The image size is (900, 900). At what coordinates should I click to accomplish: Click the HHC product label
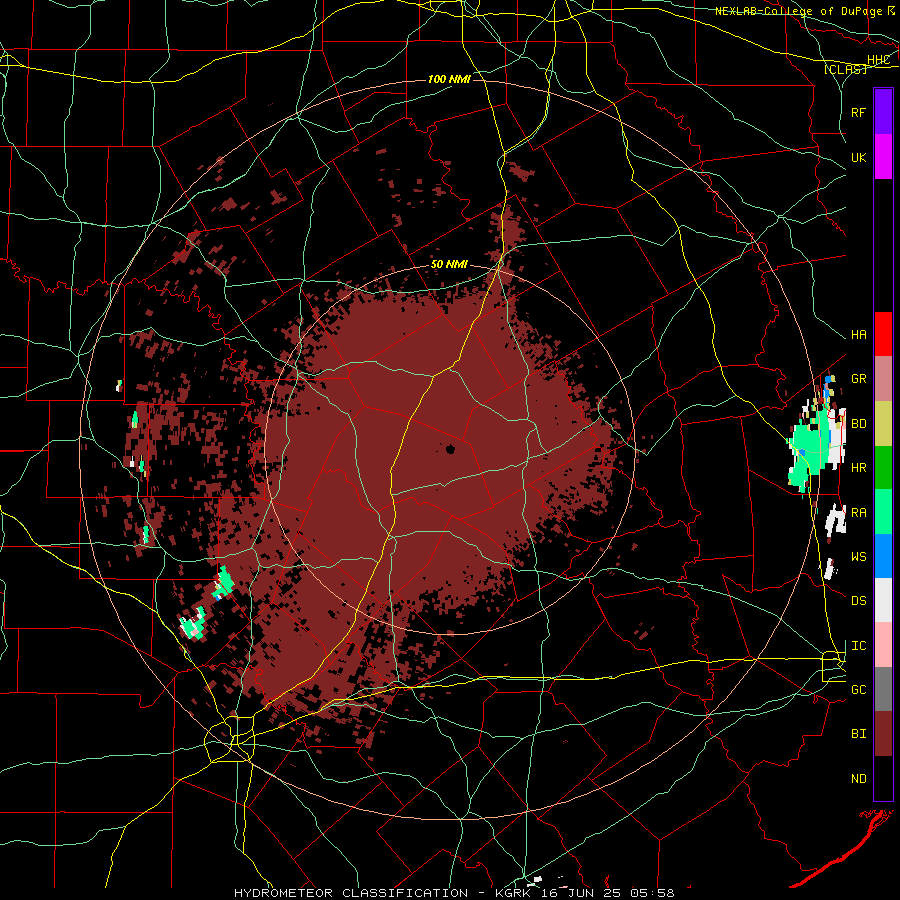pyautogui.click(x=878, y=60)
